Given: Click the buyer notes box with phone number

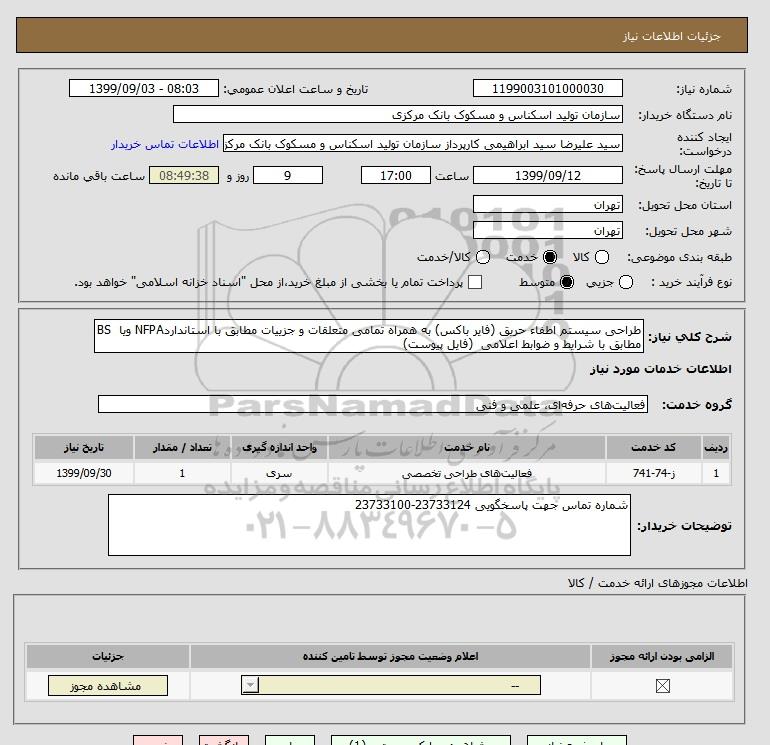Looking at the screenshot, I should [369, 525].
